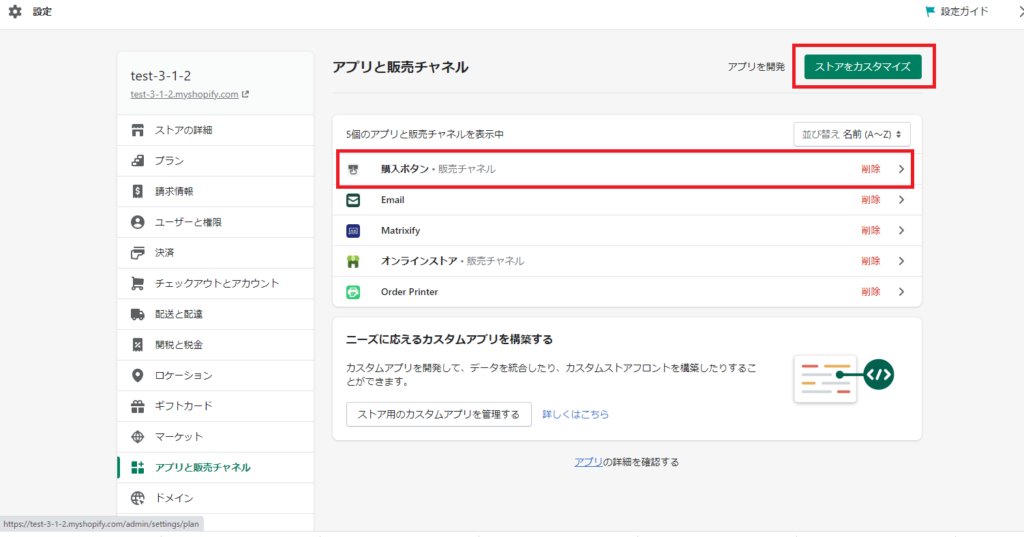Click the Matrixify app icon
Image resolution: width=1024 pixels, height=537 pixels.
click(x=353, y=231)
